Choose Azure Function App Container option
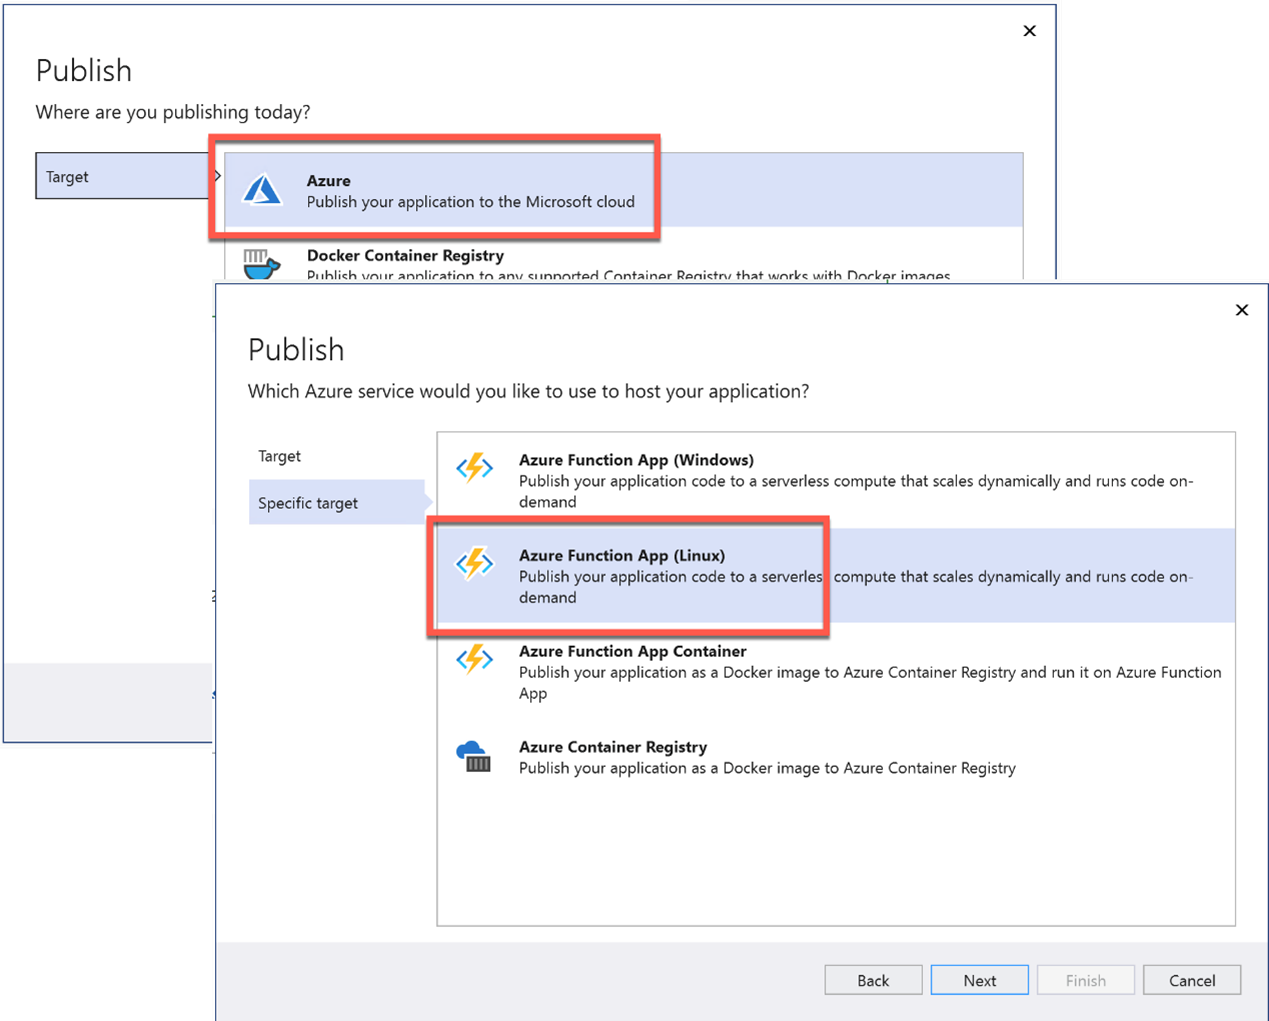The width and height of the screenshot is (1269, 1021). pyautogui.click(x=836, y=672)
